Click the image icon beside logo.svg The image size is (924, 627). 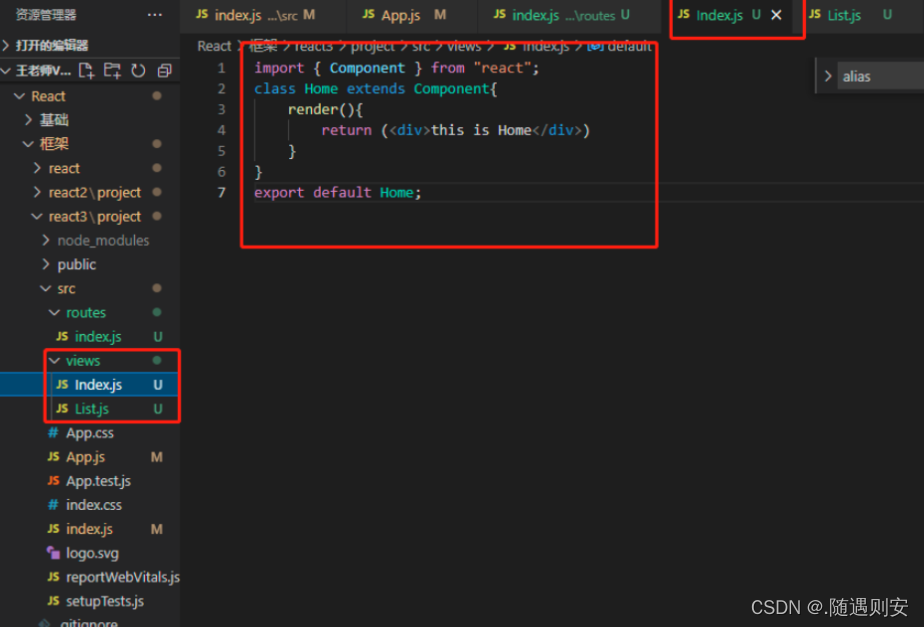(x=53, y=553)
